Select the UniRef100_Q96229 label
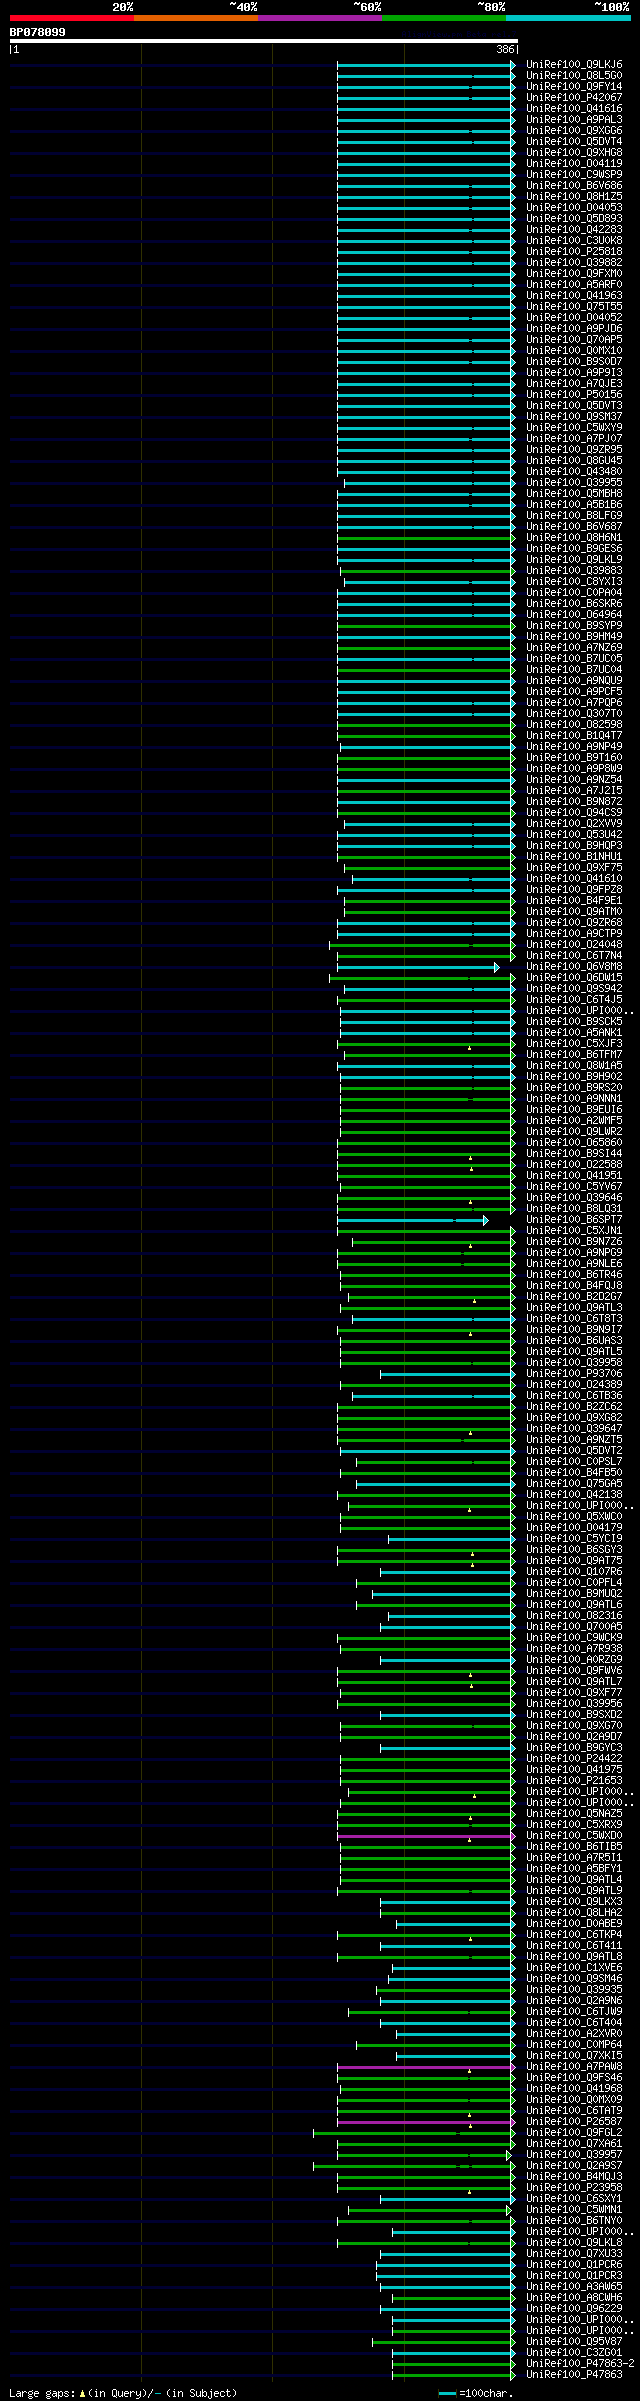Screen dimensions: 640x2401 (574, 2308)
